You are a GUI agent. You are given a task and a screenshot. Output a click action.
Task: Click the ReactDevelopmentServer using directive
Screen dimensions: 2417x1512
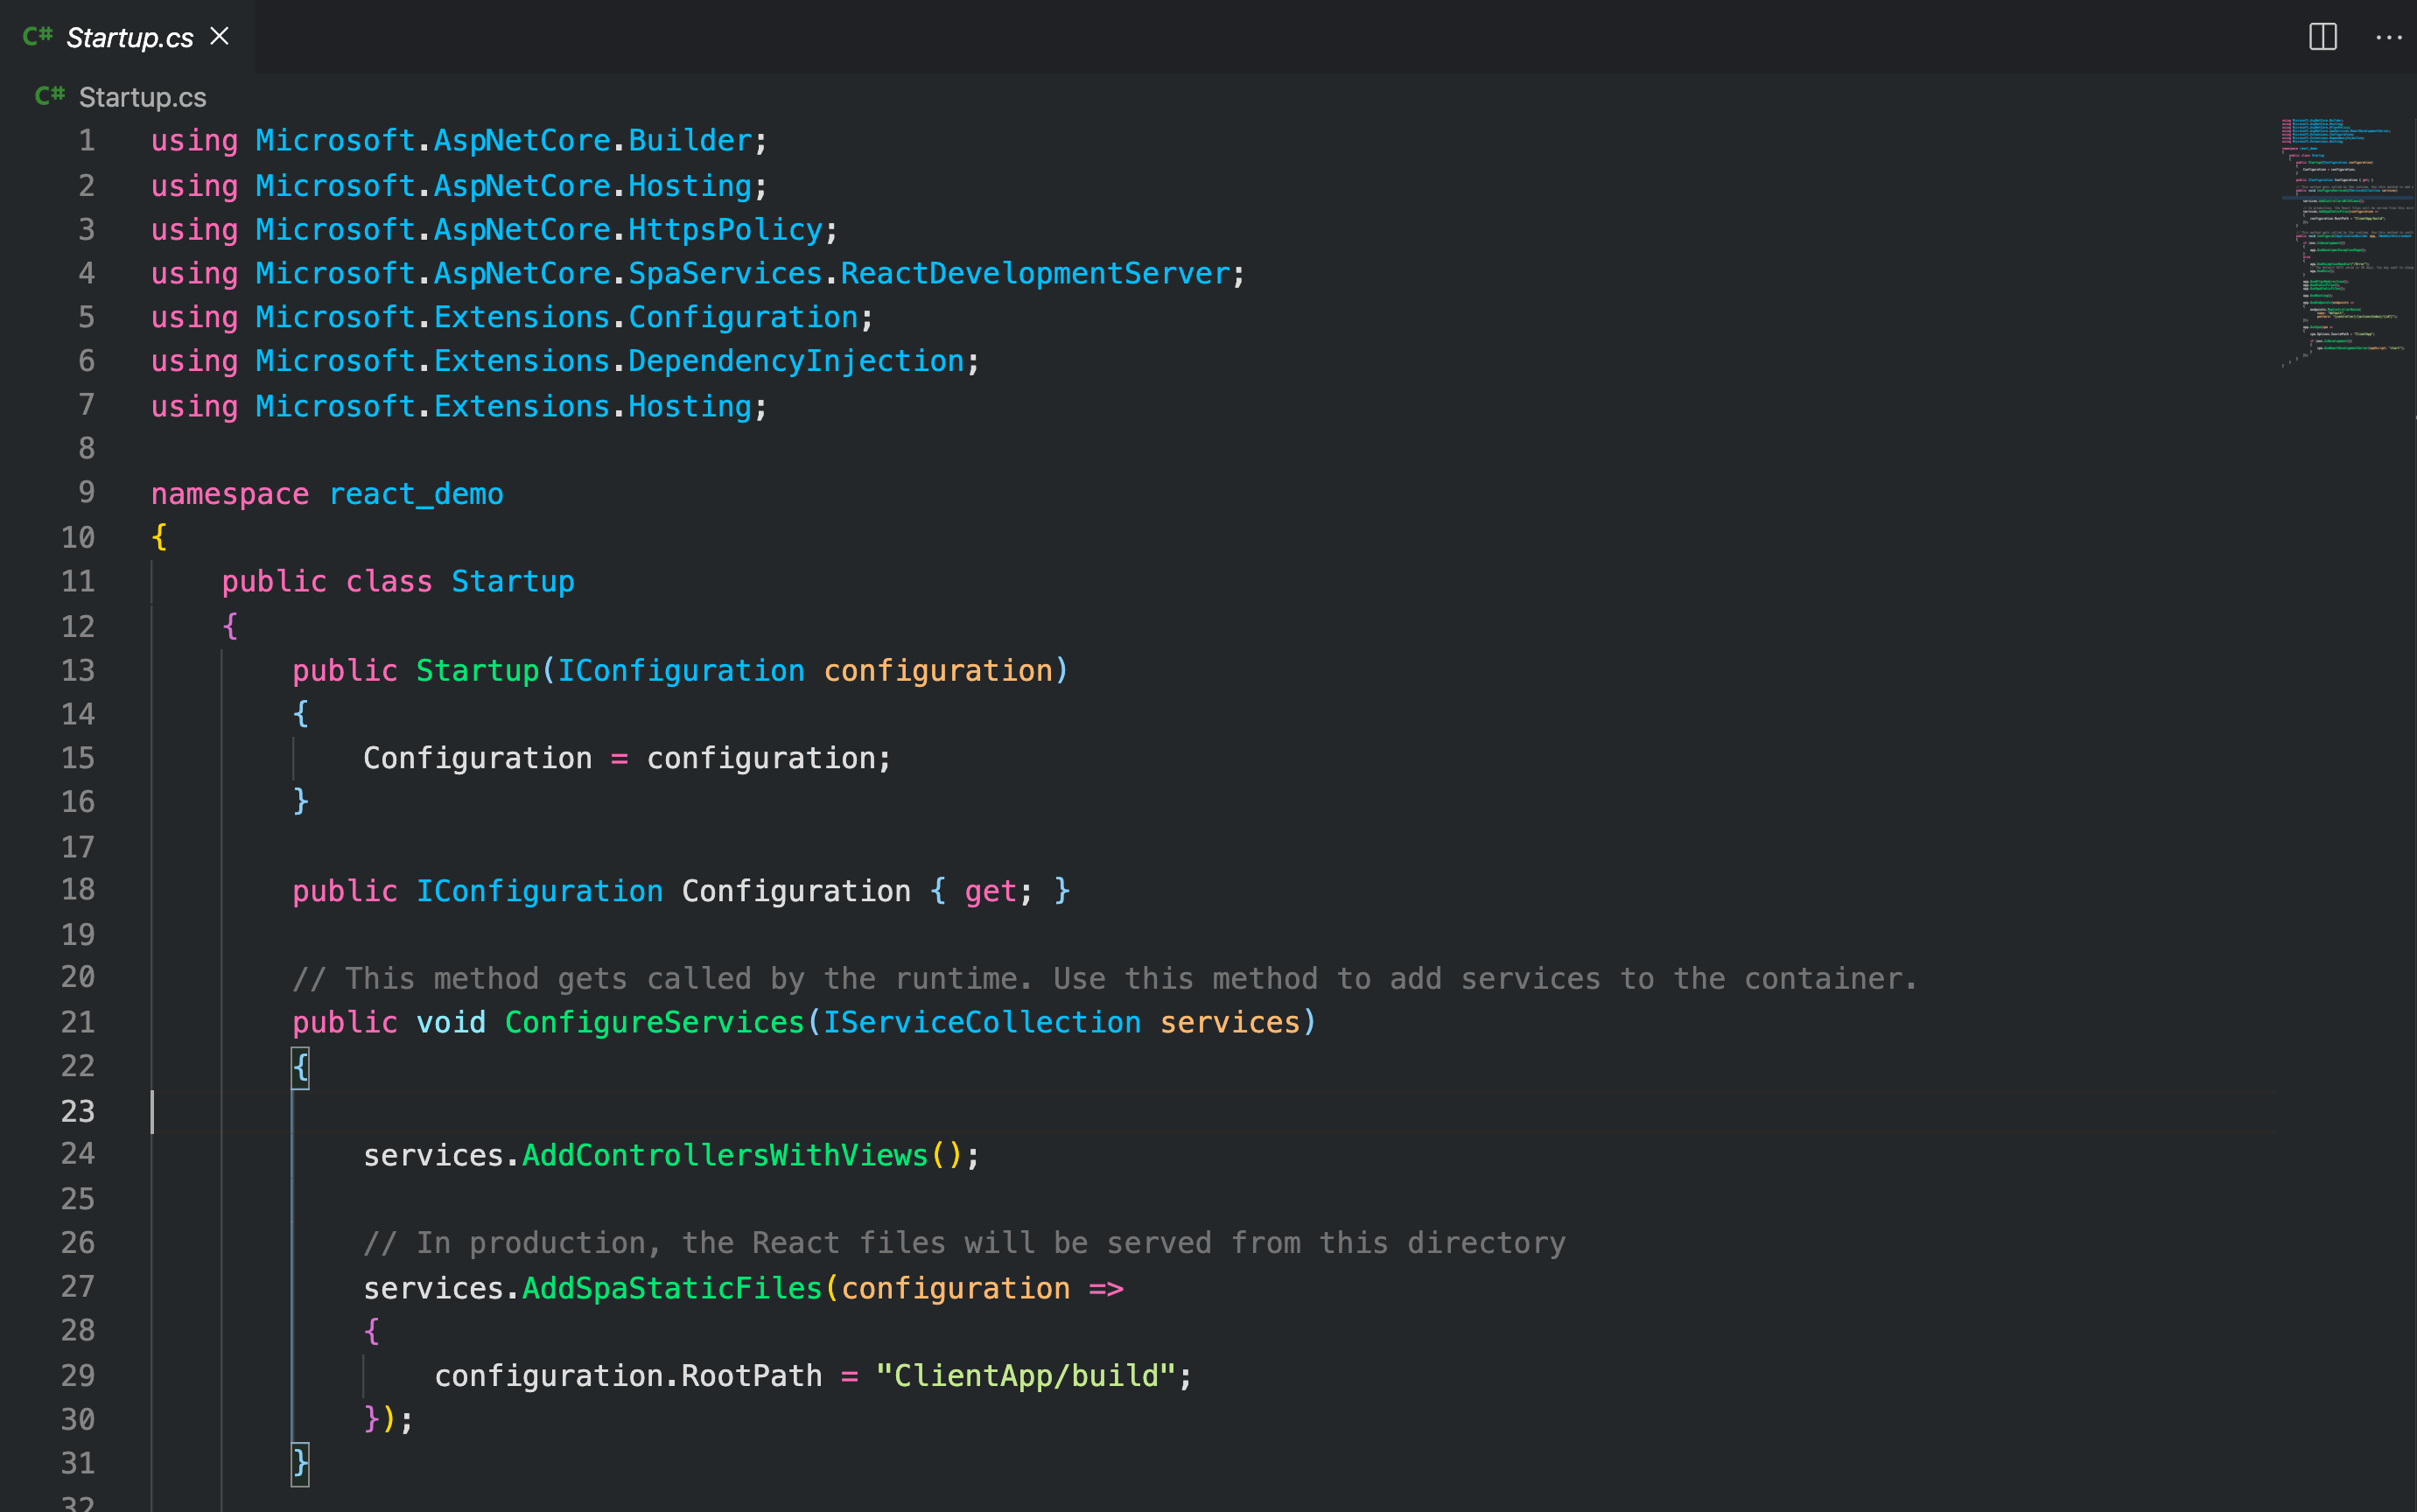tap(1034, 273)
